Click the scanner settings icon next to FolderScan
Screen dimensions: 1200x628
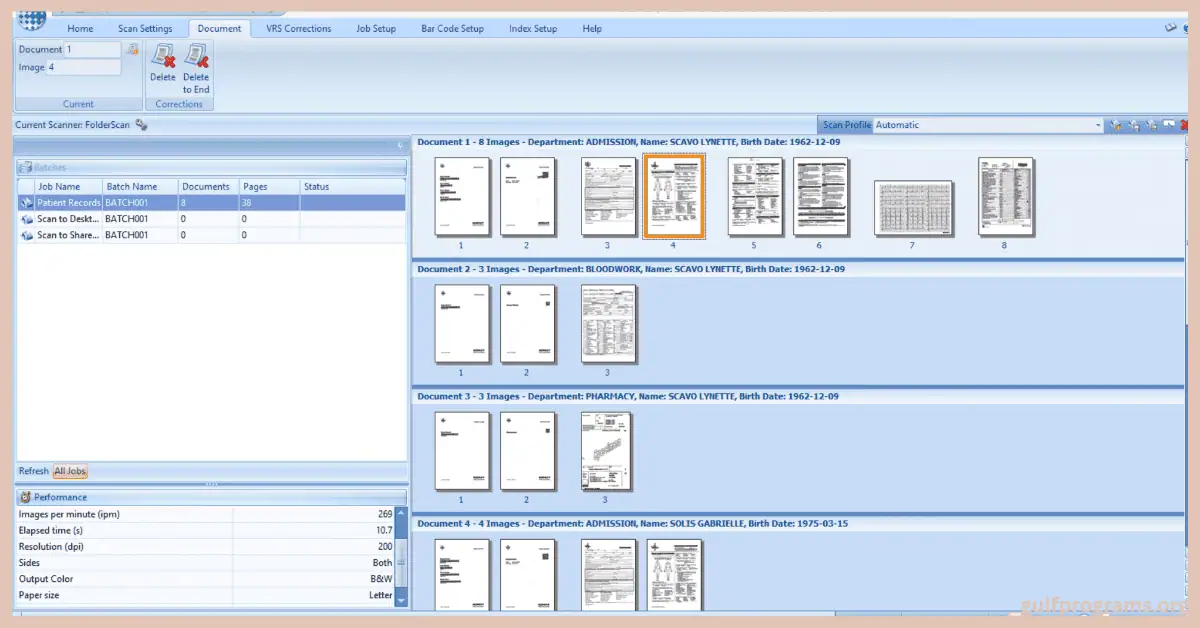[142, 125]
